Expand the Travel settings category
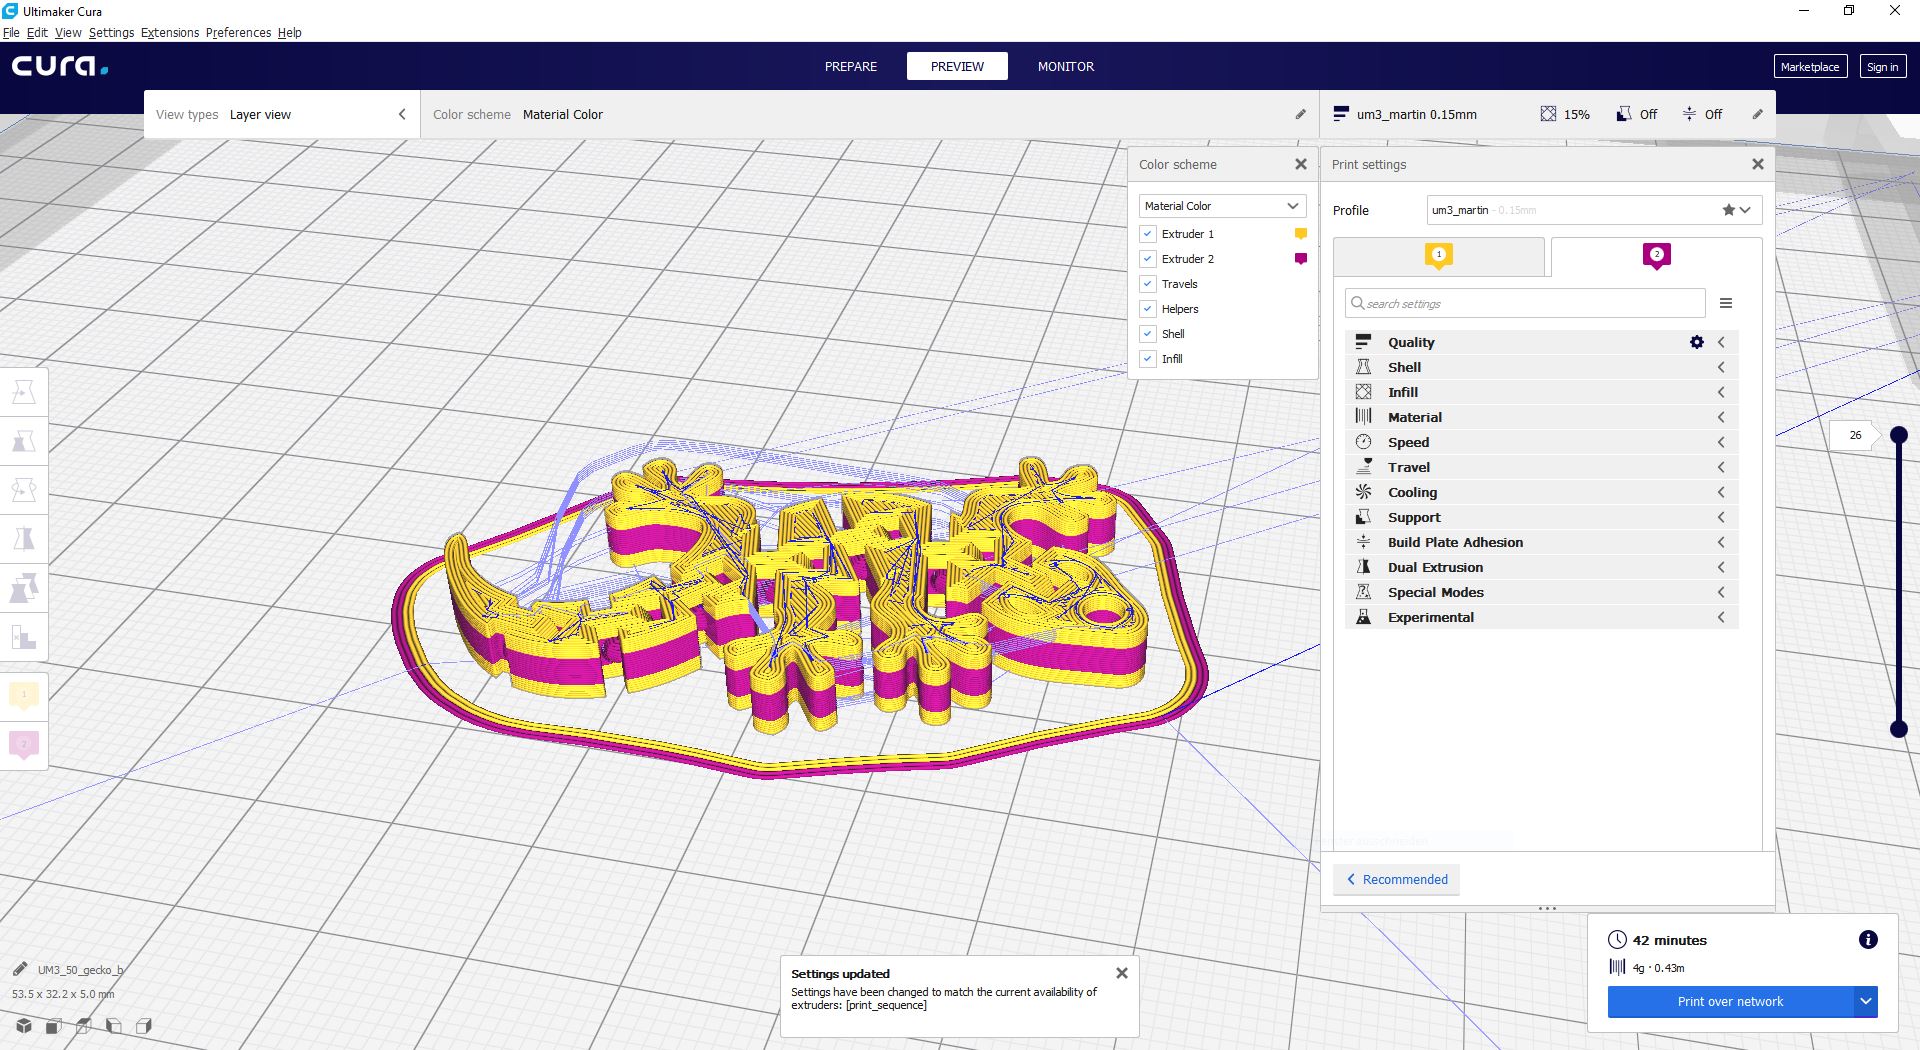 pos(1541,467)
